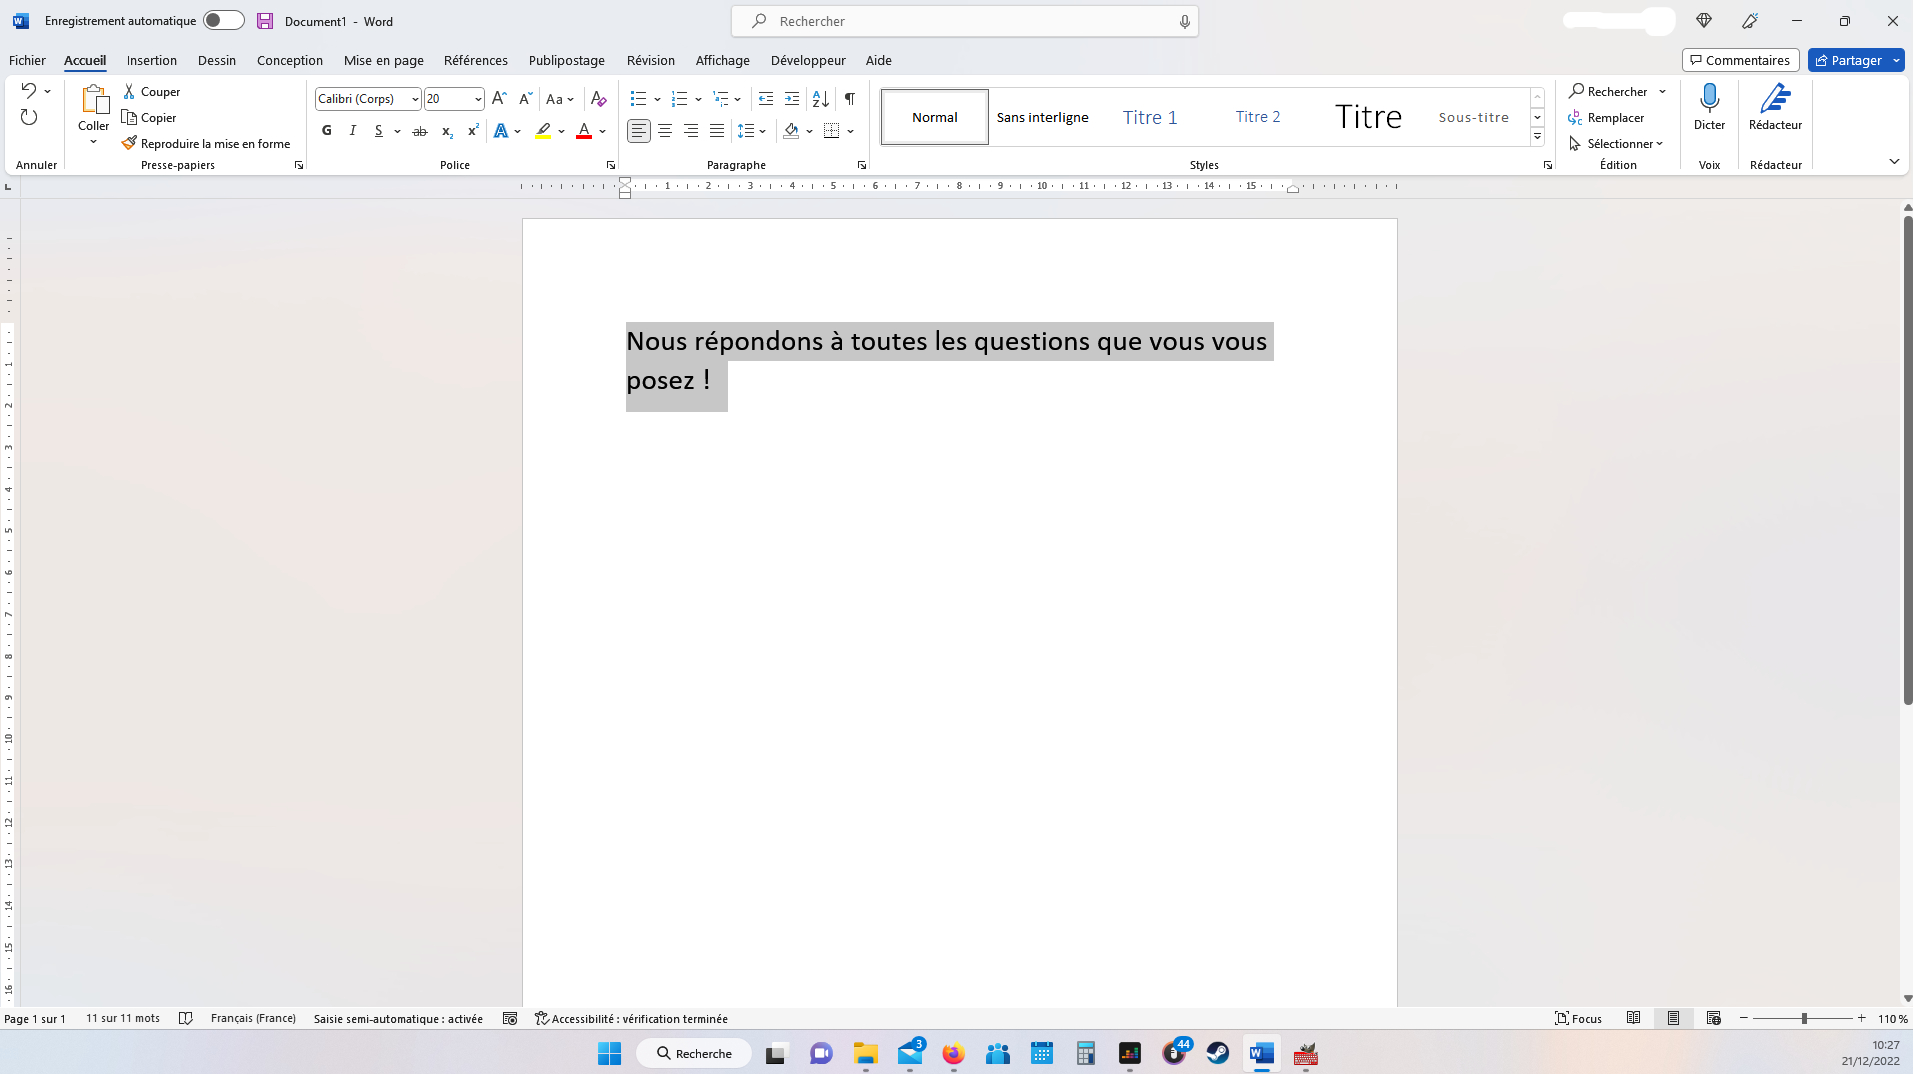Open Police dialog launcher arrow
Screen dimensions: 1913x1074
coord(611,165)
